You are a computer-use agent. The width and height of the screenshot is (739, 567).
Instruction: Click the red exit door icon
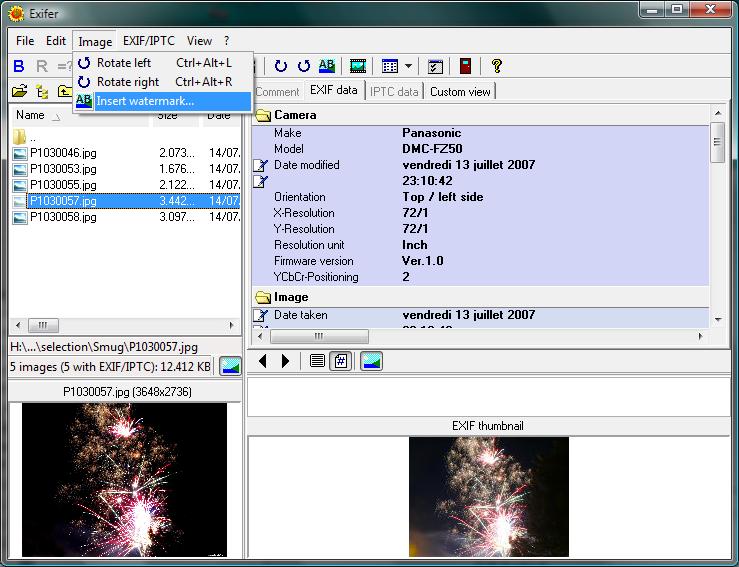point(465,66)
